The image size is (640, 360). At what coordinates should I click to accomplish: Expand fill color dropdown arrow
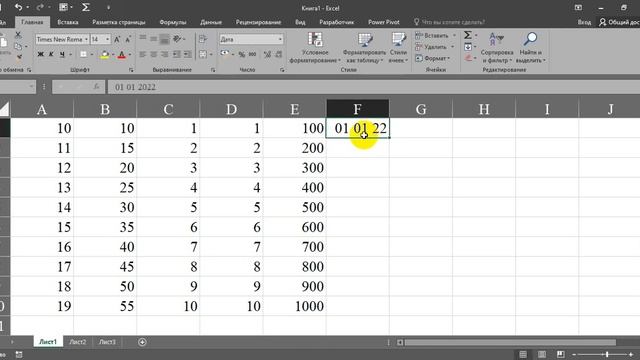coord(113,54)
